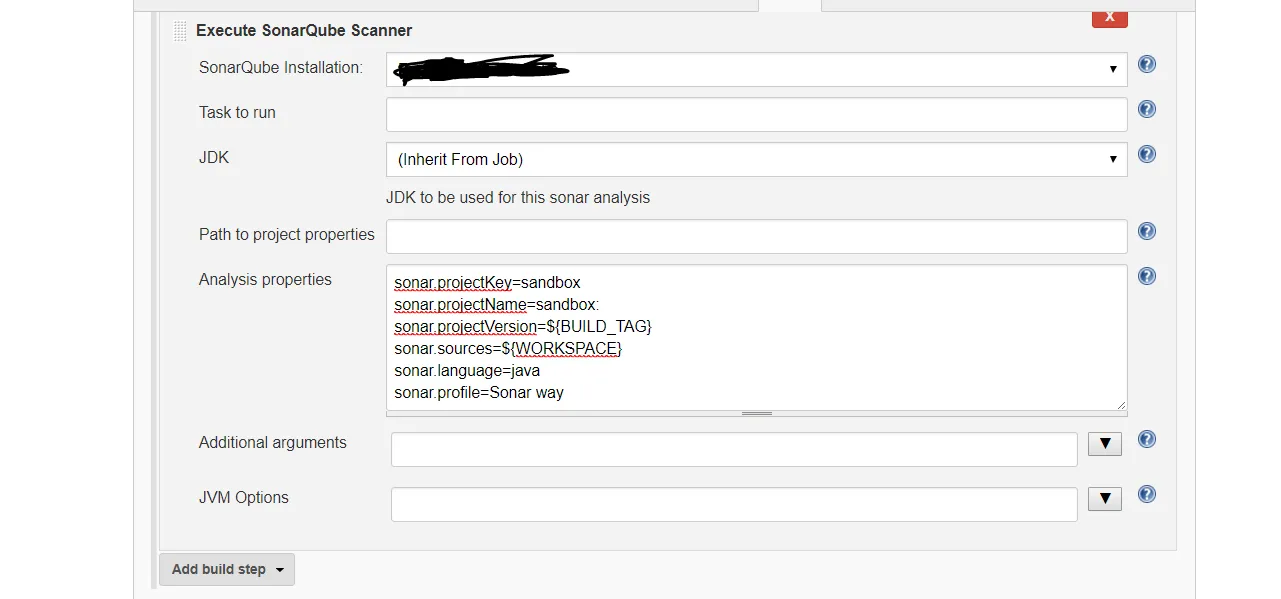
Task: Open the JDK selection dropdown
Action: pyautogui.click(x=756, y=159)
